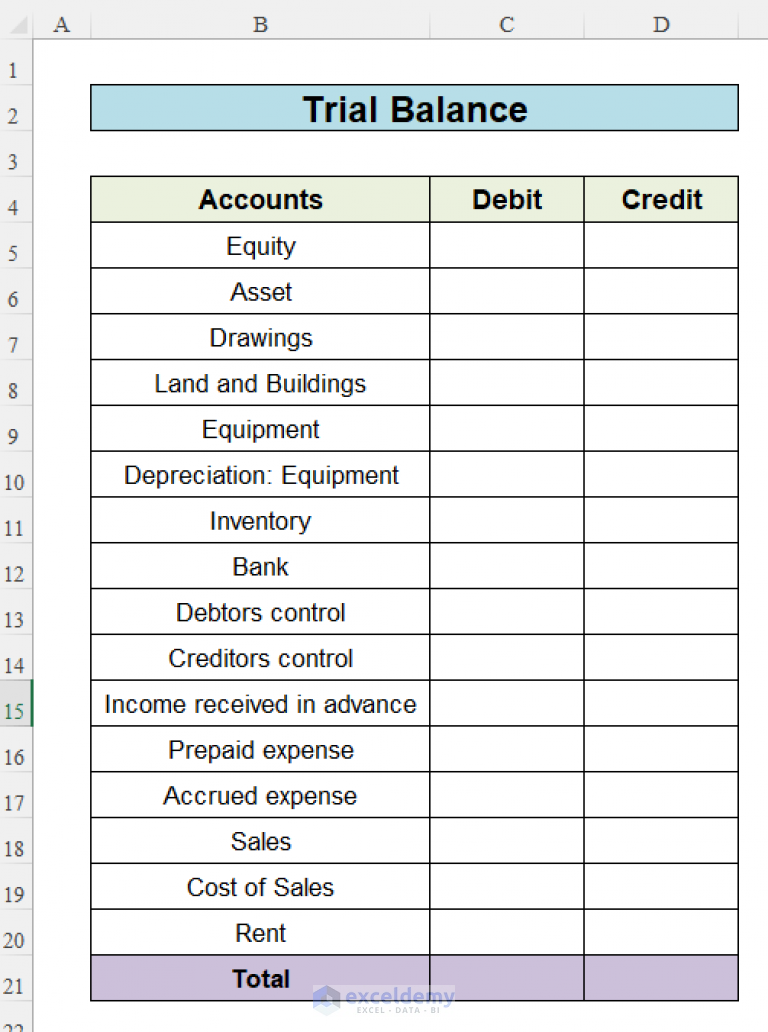Select the Debit cell for Sales
This screenshot has height=1032, width=768.
click(x=507, y=842)
